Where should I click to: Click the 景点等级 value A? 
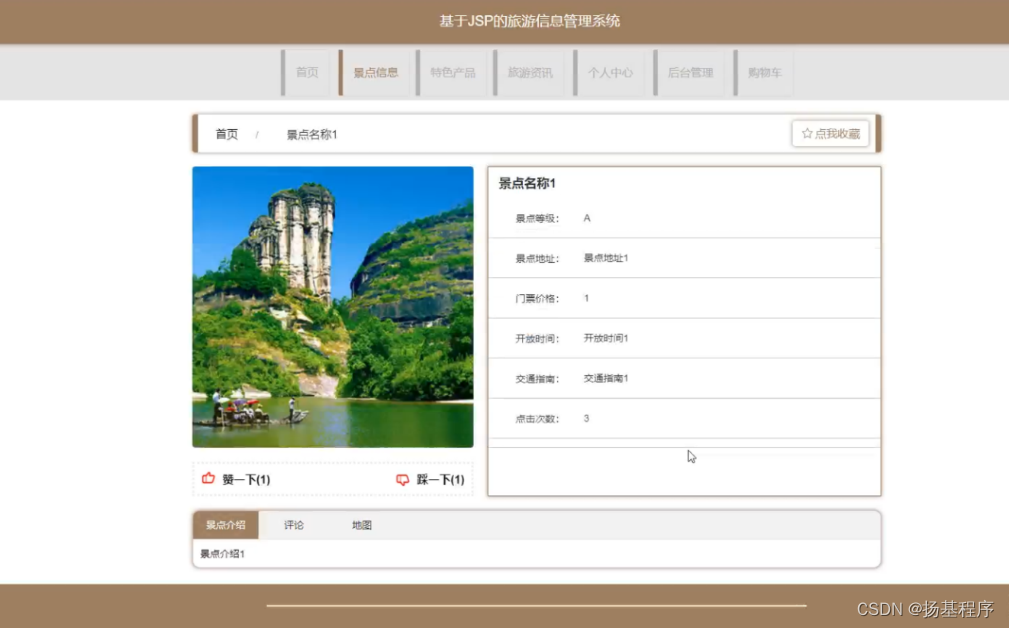(x=587, y=218)
